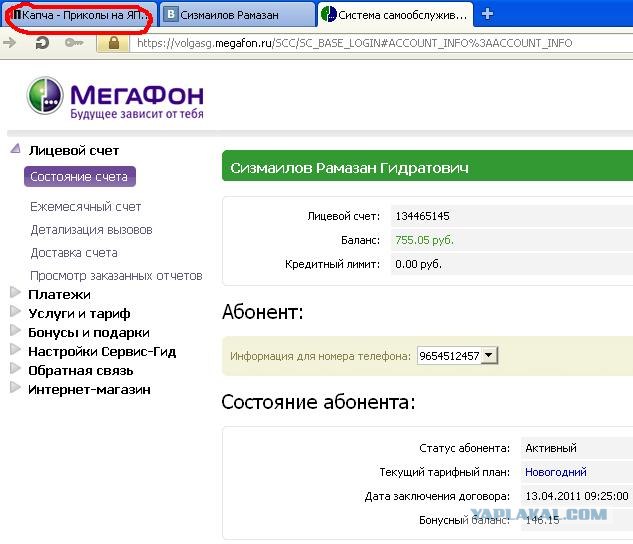Click the slogan Будущее зависит от тебя
This screenshot has width=633, height=544.
point(137,114)
